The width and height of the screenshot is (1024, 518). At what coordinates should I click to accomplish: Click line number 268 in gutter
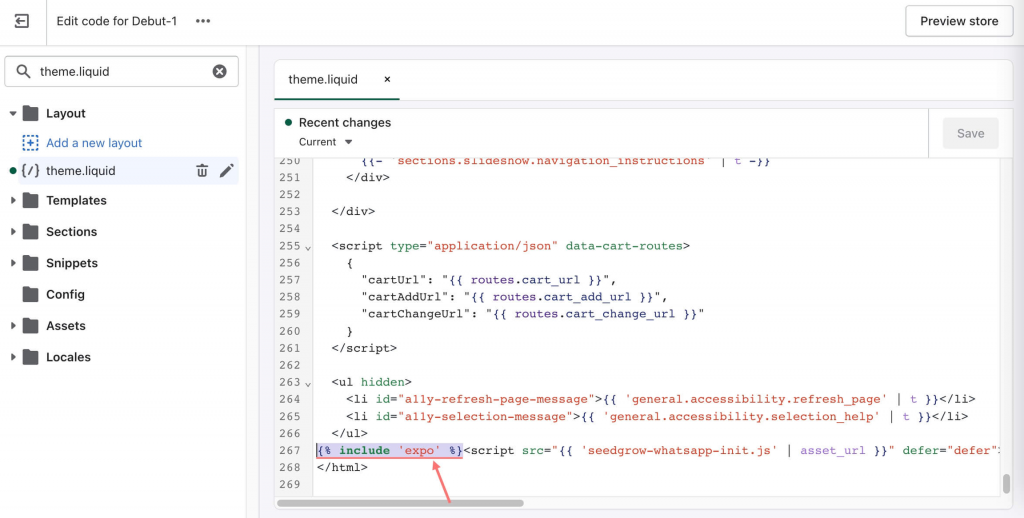tap(289, 467)
